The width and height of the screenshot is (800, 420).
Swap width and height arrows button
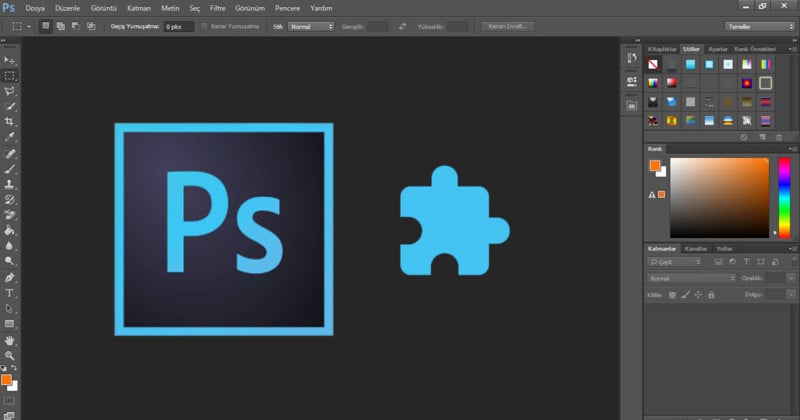coord(403,27)
